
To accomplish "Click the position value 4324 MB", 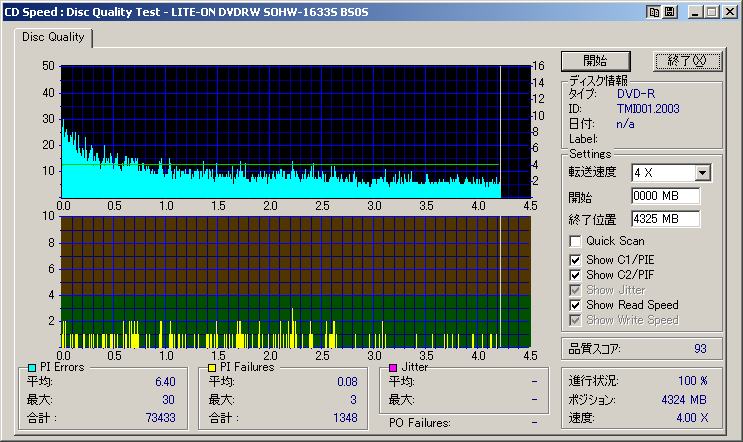I will [x=684, y=400].
